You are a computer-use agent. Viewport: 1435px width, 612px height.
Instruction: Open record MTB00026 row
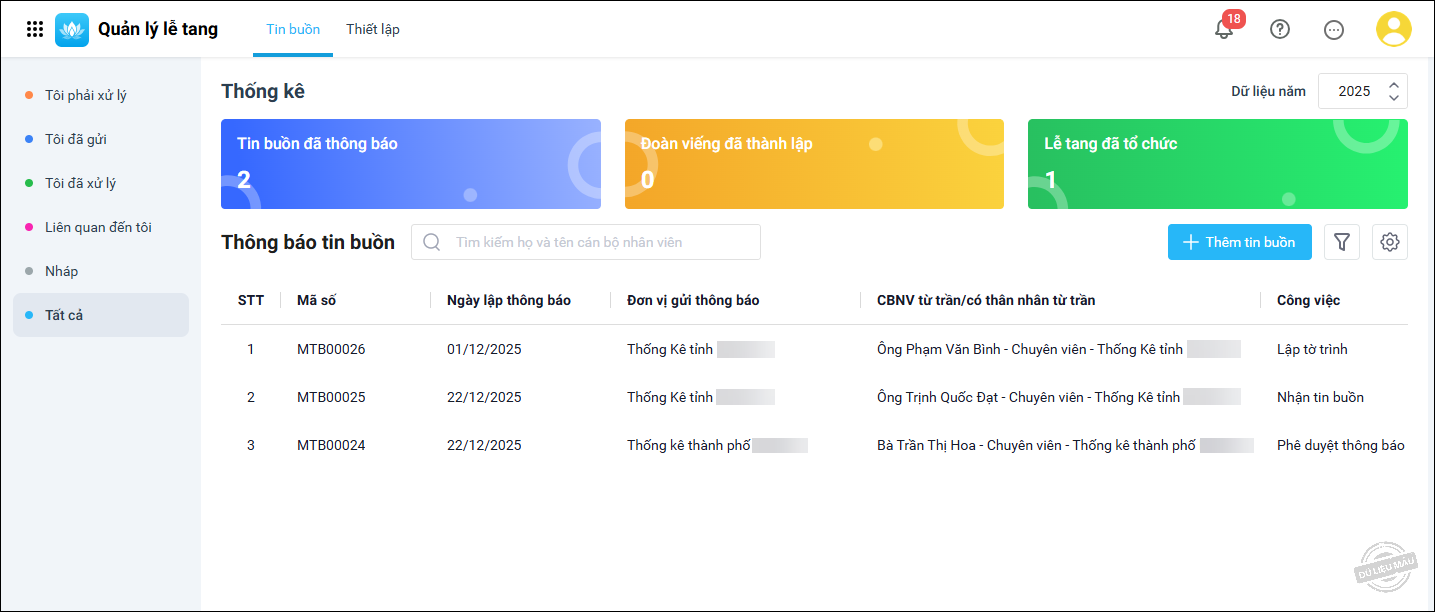(x=331, y=349)
